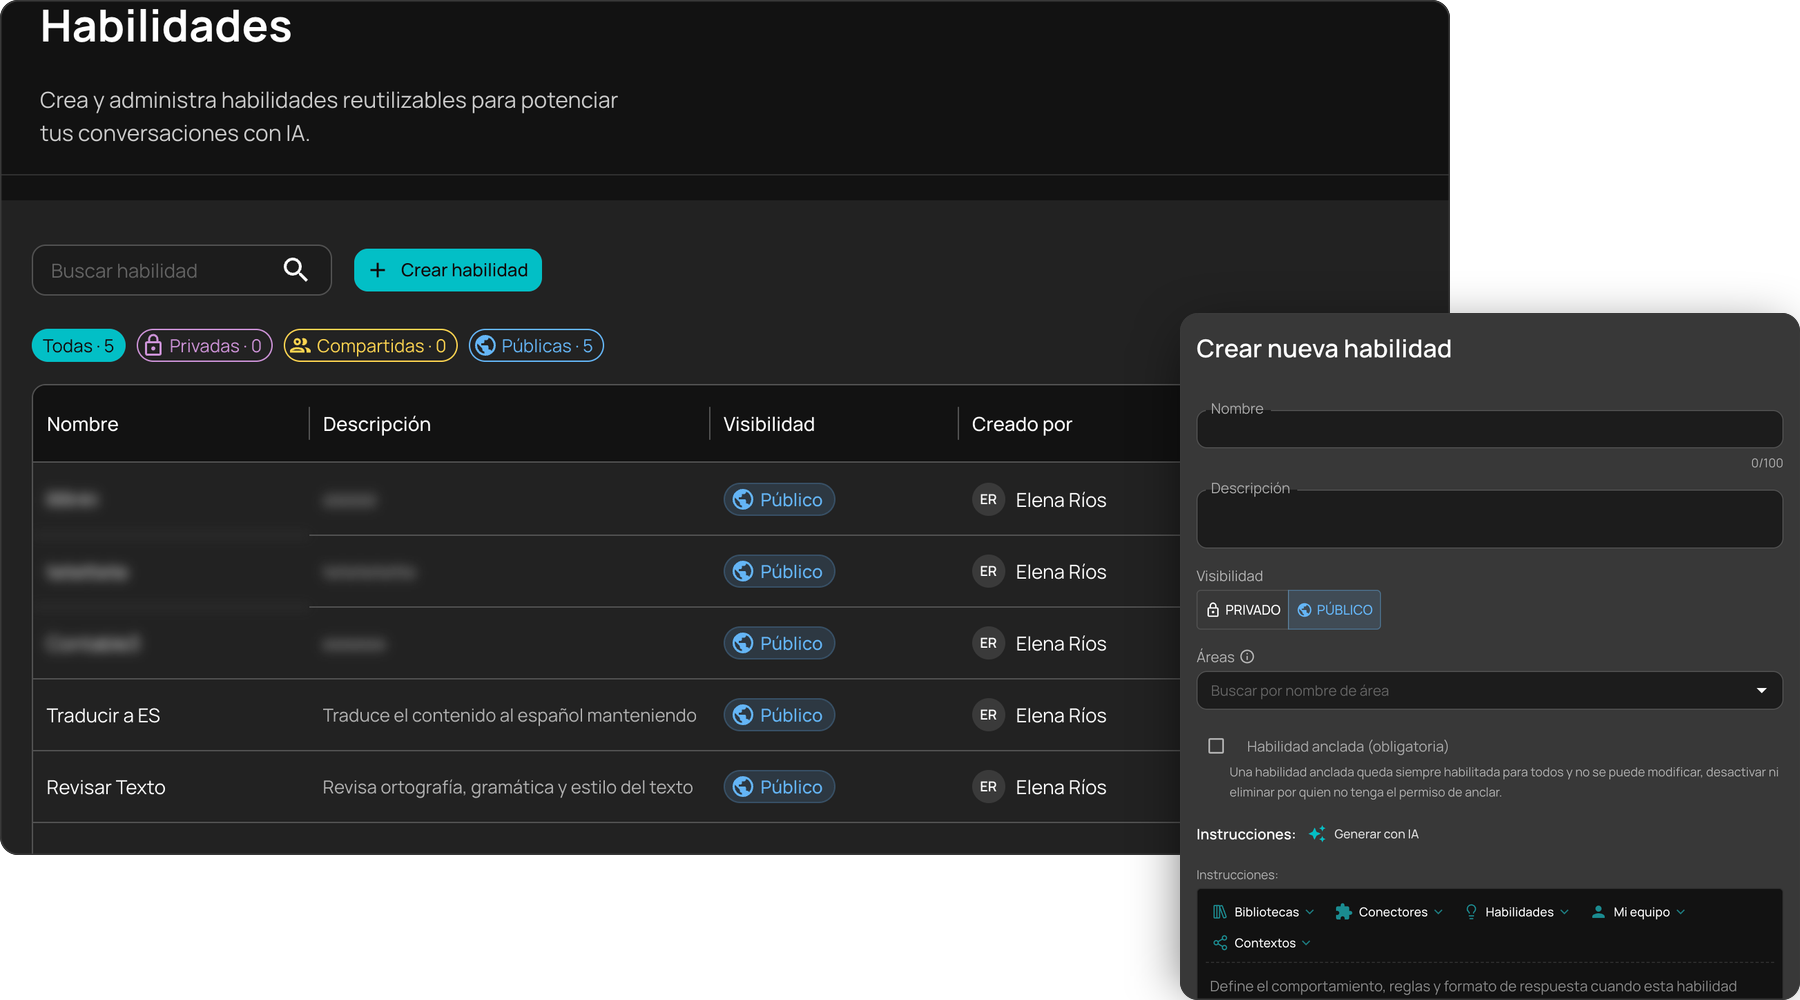This screenshot has height=1000, width=1800.
Task: Open the Mi equipo dropdown
Action: [x=1638, y=912]
